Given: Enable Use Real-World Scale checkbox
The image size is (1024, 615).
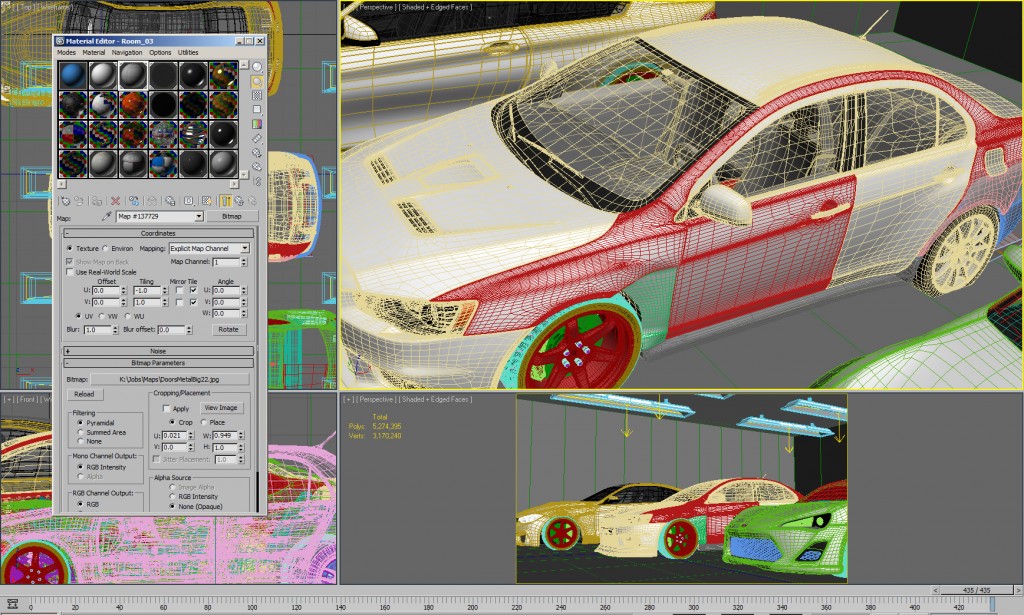Looking at the screenshot, I should coord(69,271).
